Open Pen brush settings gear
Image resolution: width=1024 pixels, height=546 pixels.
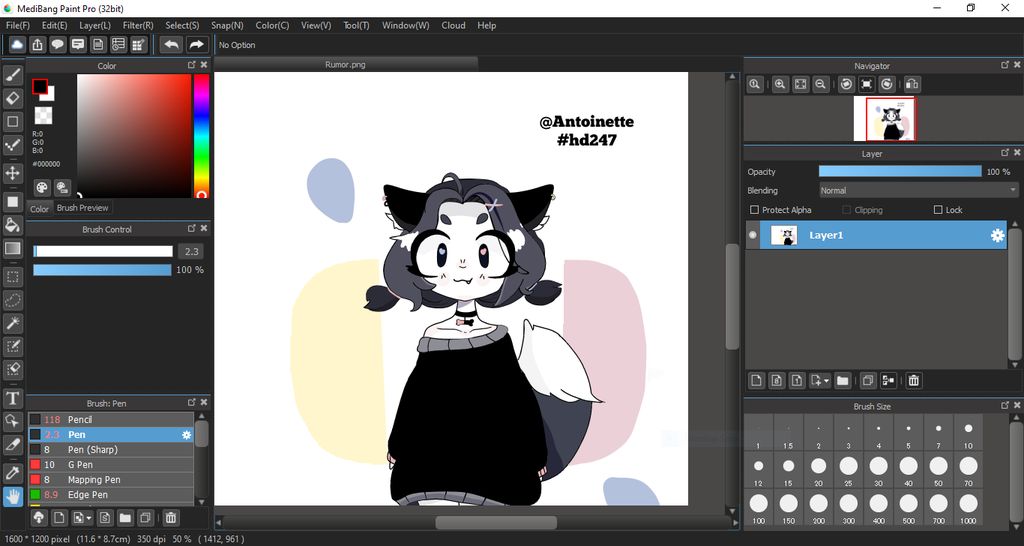[187, 435]
